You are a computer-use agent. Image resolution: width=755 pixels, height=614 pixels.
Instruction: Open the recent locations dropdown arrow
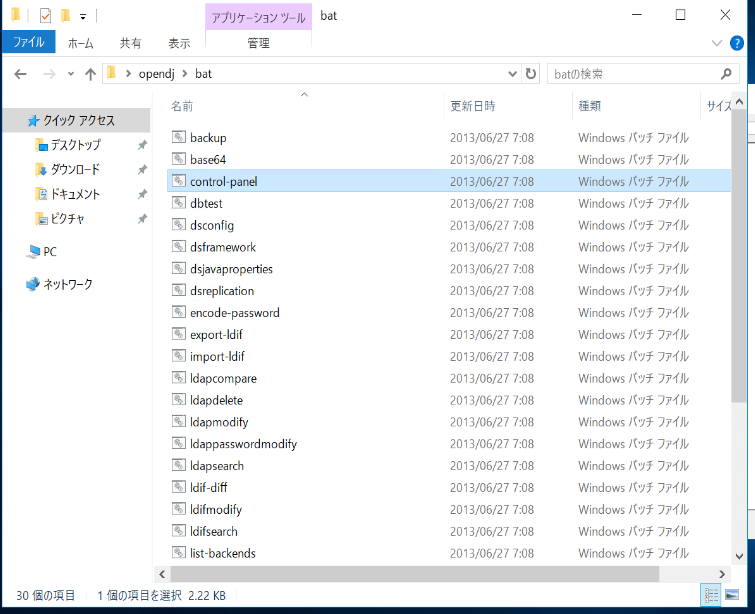coord(70,74)
